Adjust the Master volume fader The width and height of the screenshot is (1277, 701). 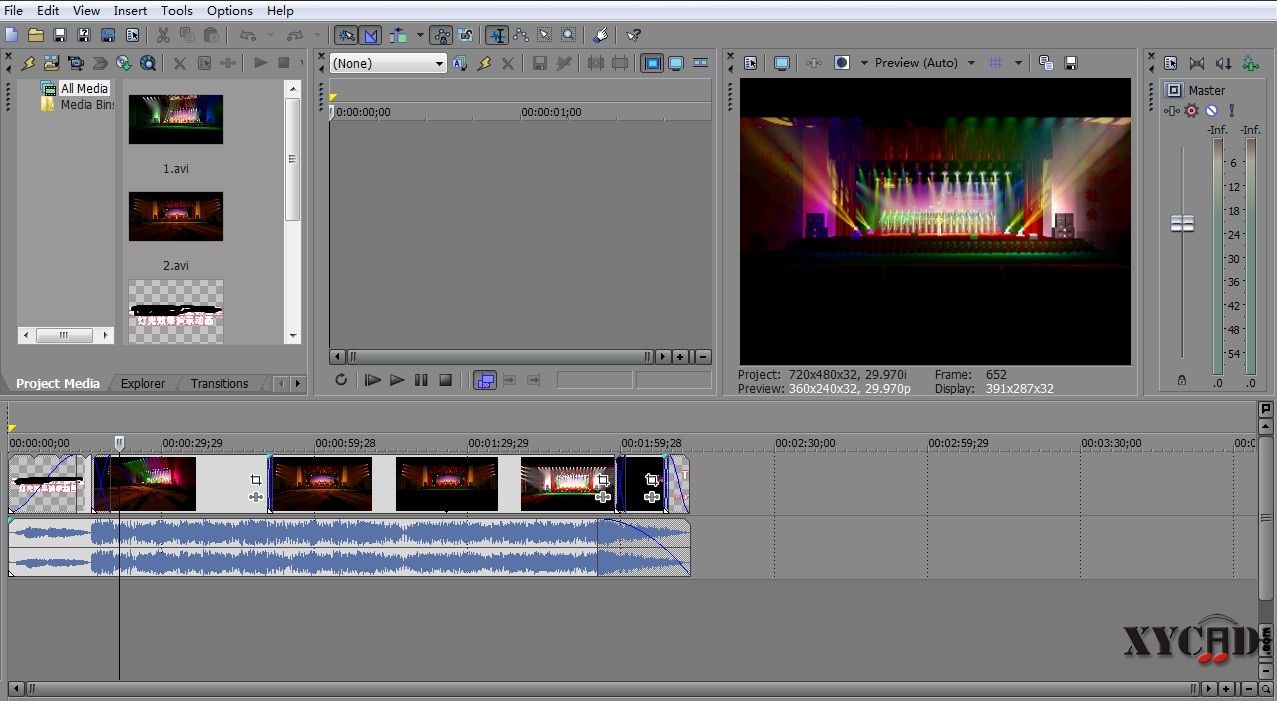1182,223
